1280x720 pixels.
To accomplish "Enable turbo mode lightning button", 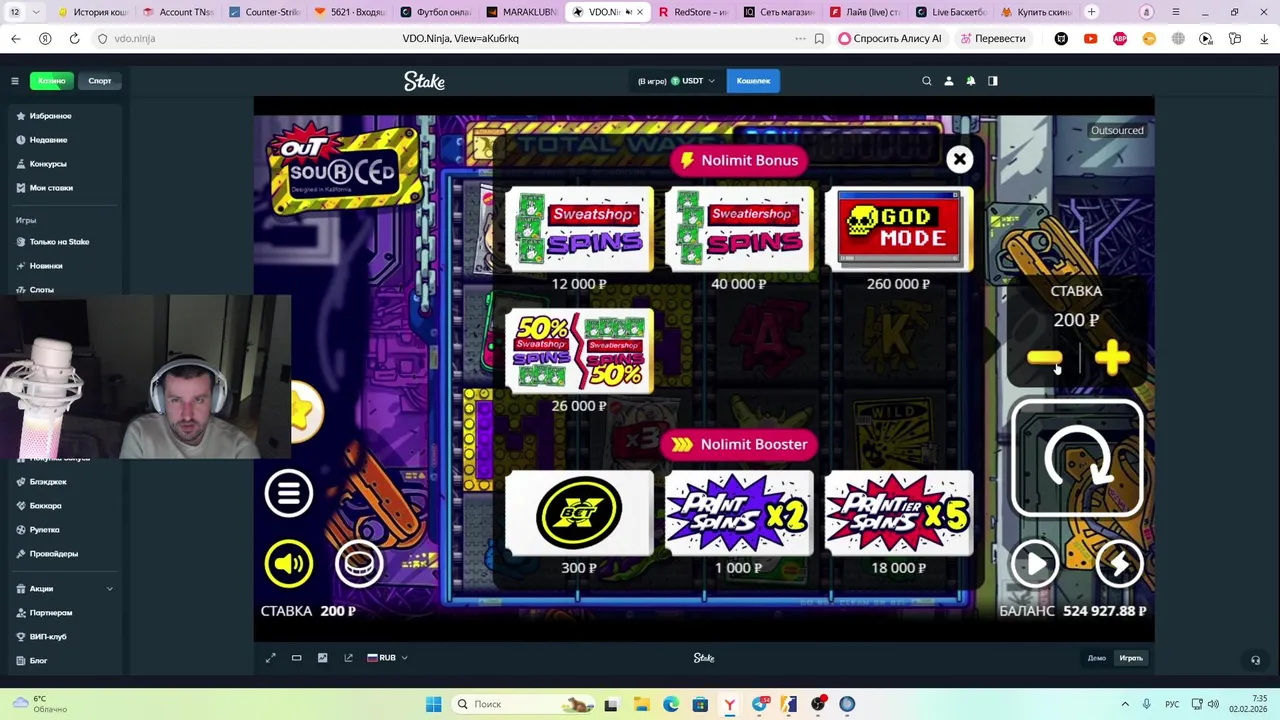I will [x=1120, y=565].
